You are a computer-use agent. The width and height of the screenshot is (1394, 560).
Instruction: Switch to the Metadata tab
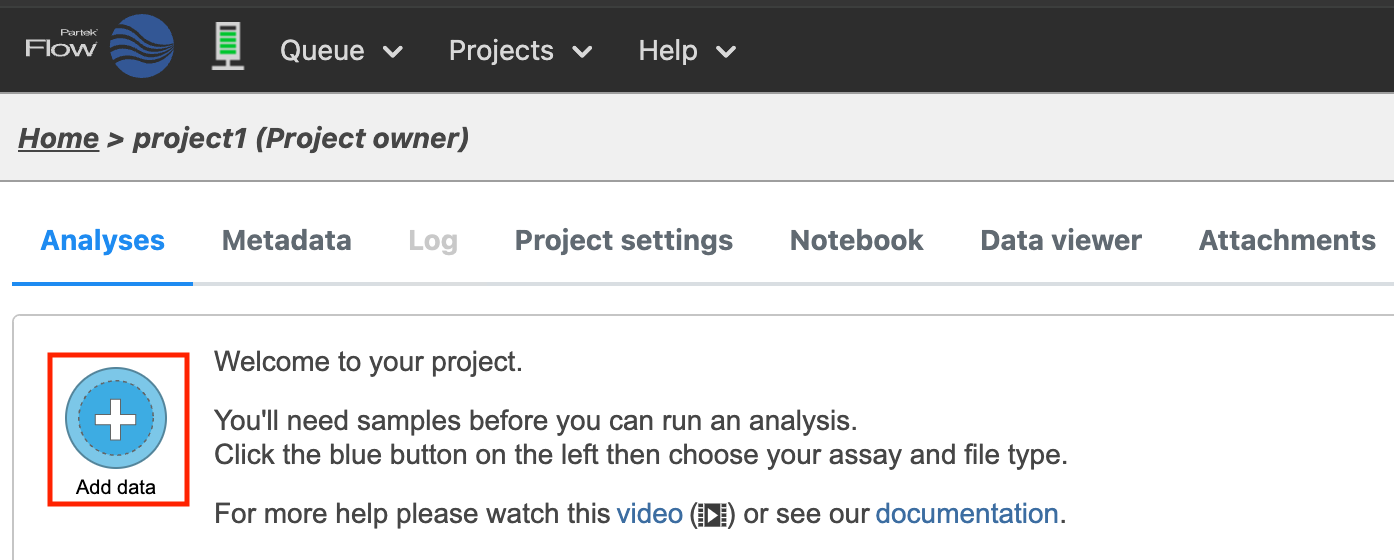[286, 241]
